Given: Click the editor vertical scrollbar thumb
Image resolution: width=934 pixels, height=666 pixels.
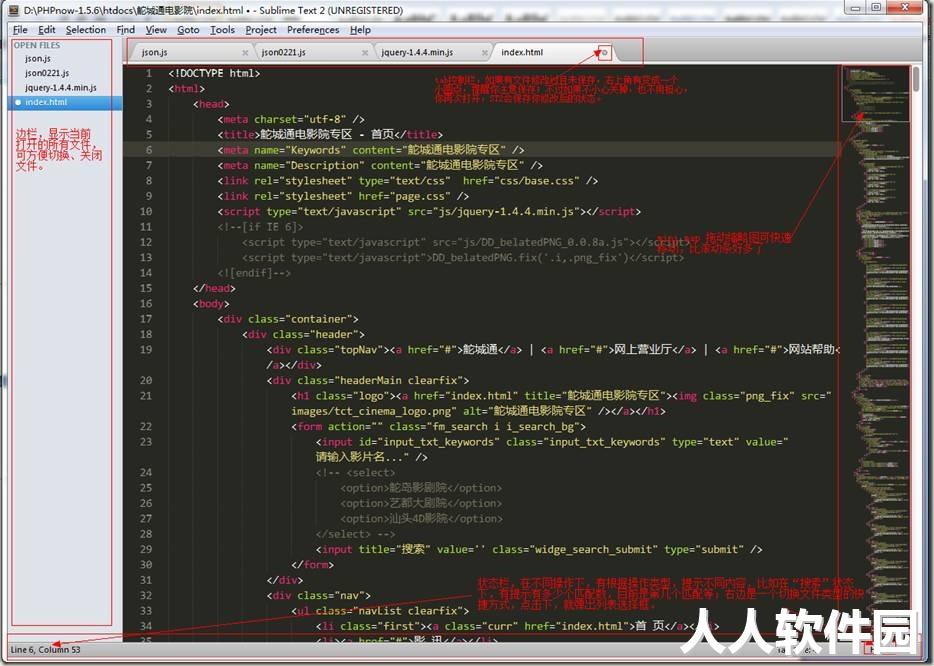Looking at the screenshot, I should point(916,77).
